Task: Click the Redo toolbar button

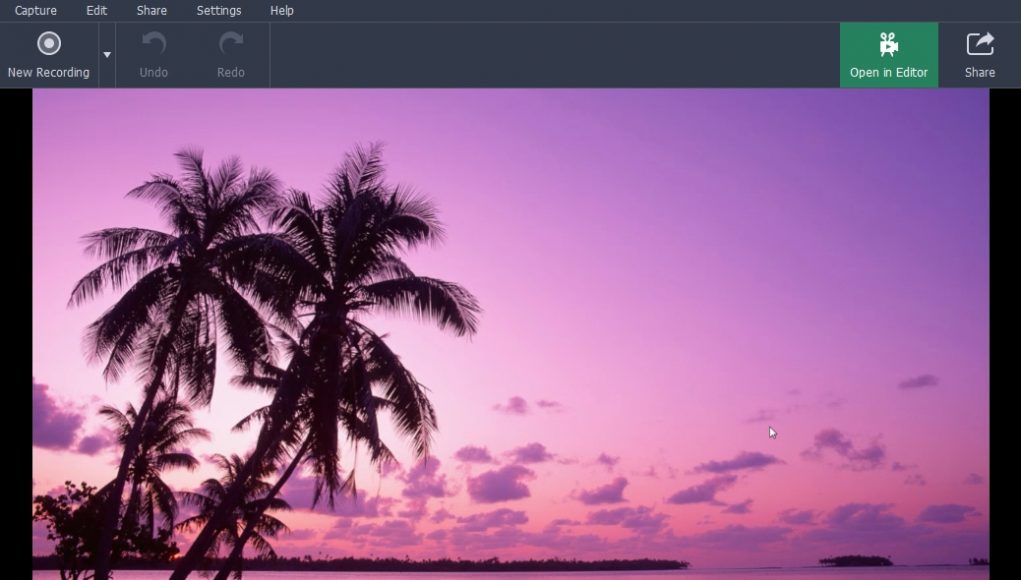Action: tap(231, 55)
